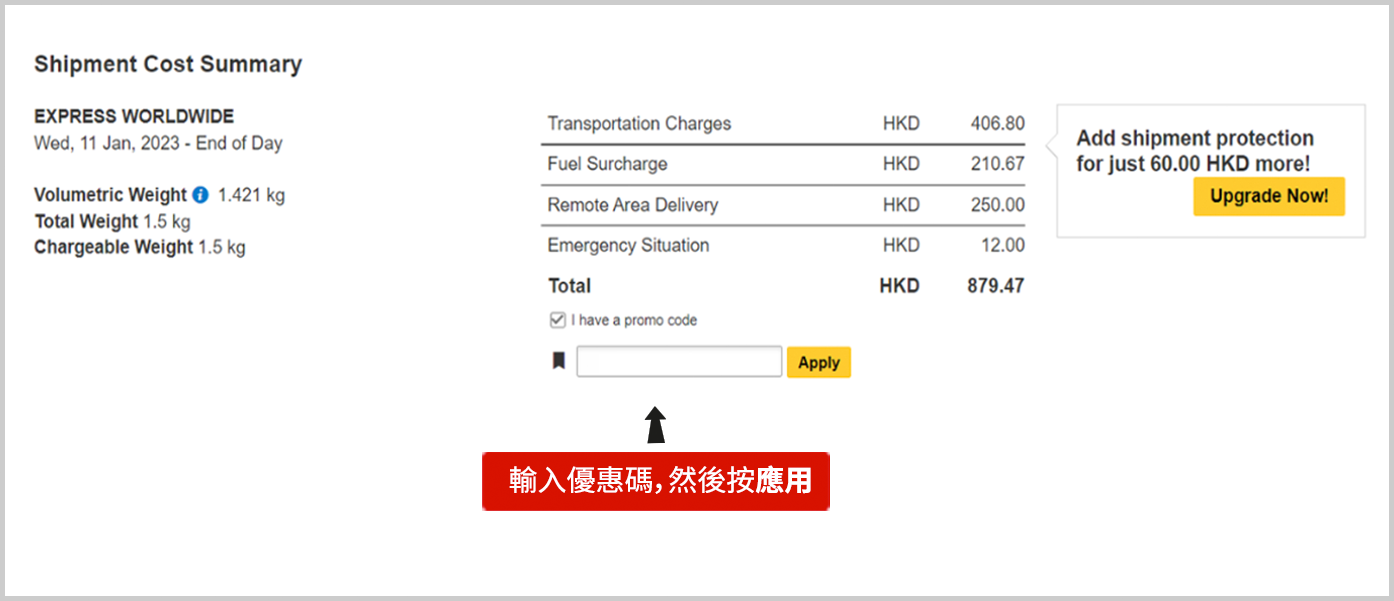This screenshot has width=1394, height=601.
Task: Select the Fuel Surcharge row label
Action: pos(607,164)
